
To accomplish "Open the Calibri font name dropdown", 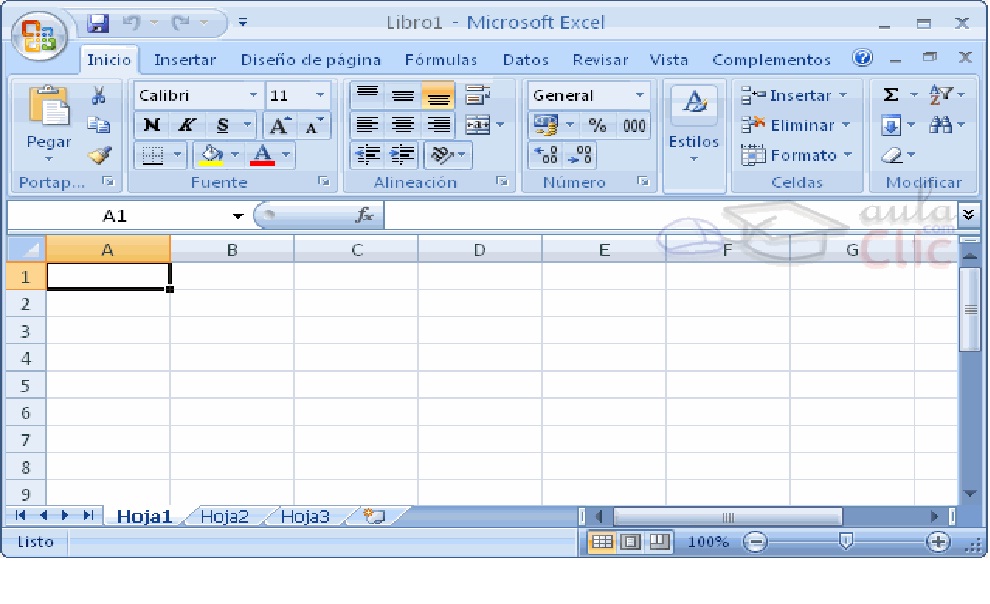I will tap(253, 95).
